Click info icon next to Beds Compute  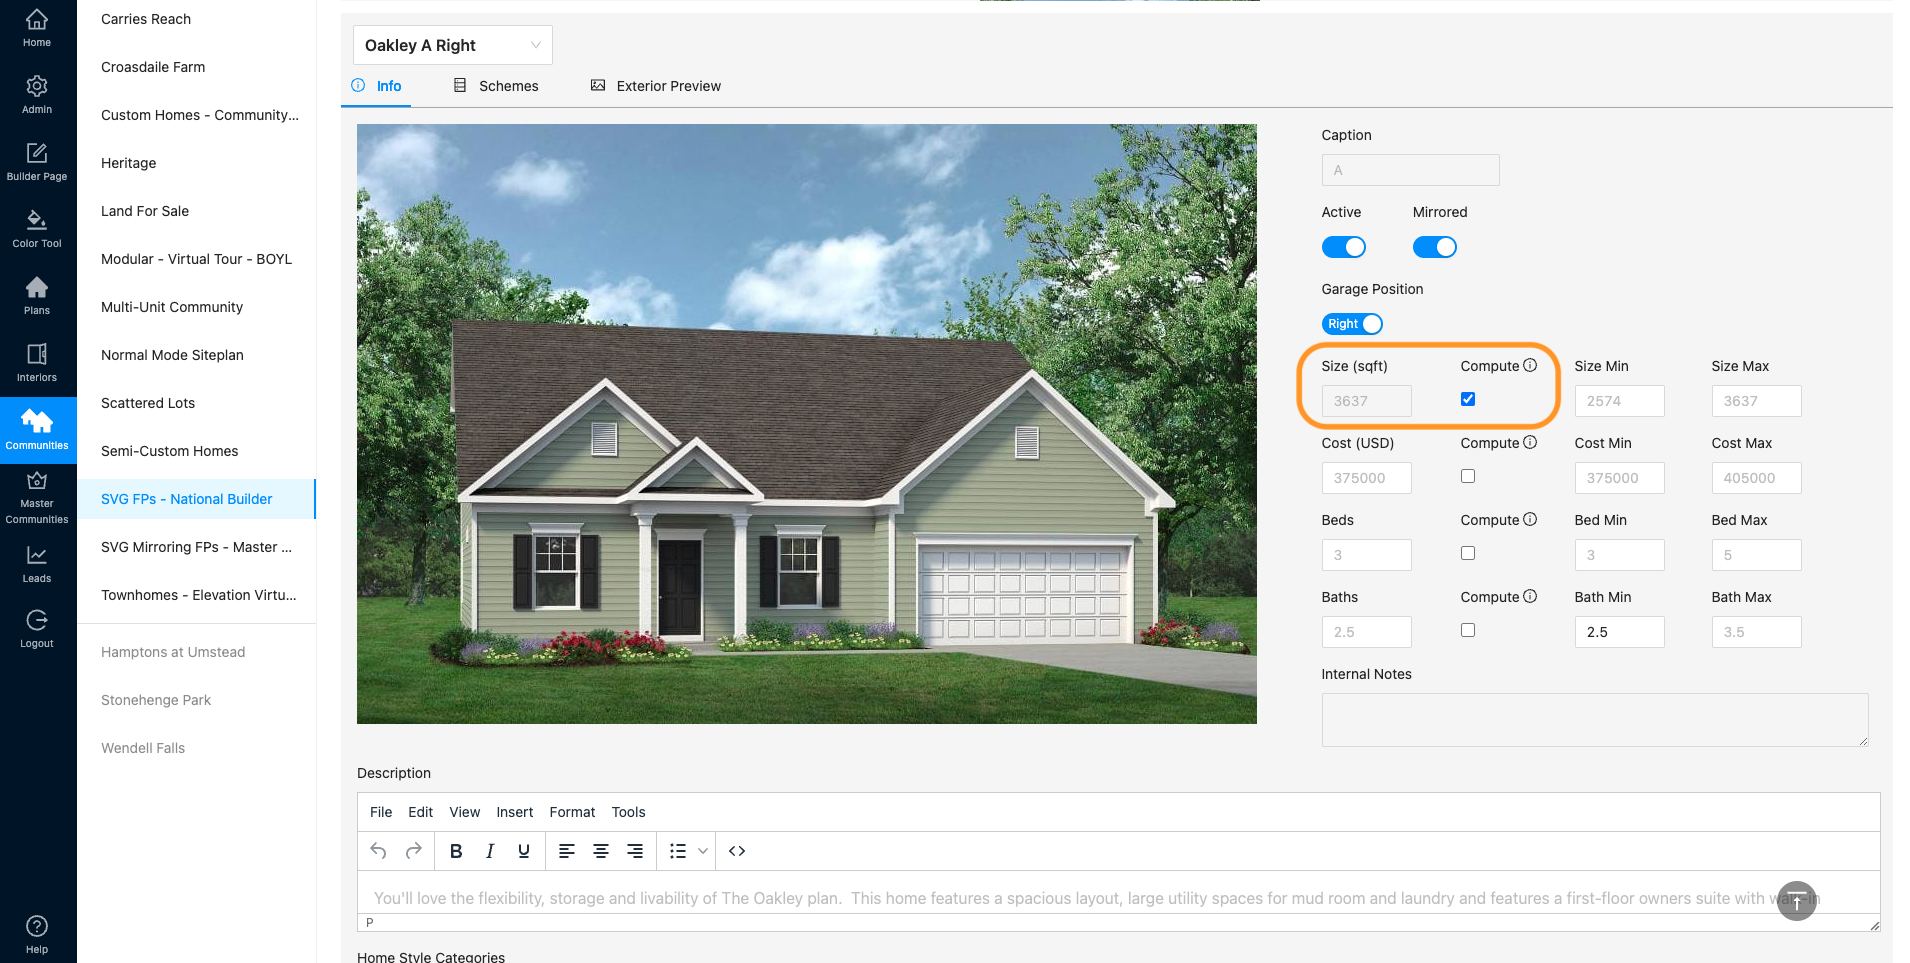coord(1530,519)
